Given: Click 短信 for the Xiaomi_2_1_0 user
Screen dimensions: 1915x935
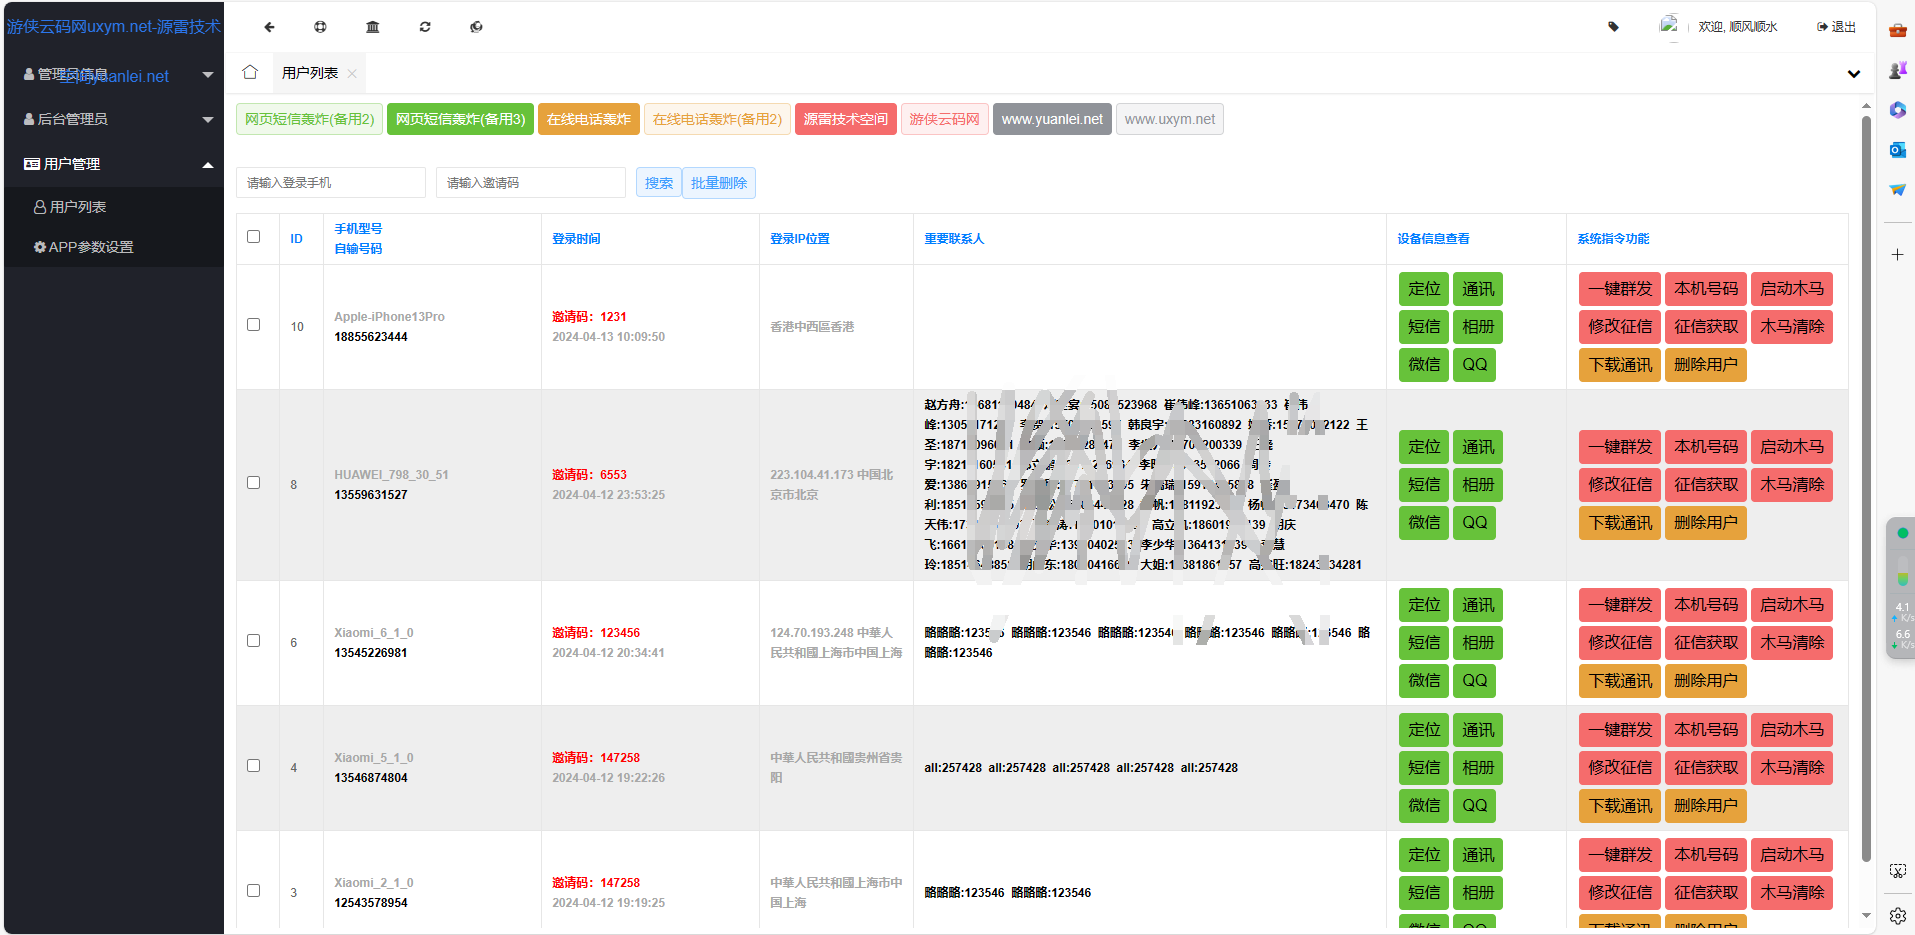Looking at the screenshot, I should coord(1424,893).
